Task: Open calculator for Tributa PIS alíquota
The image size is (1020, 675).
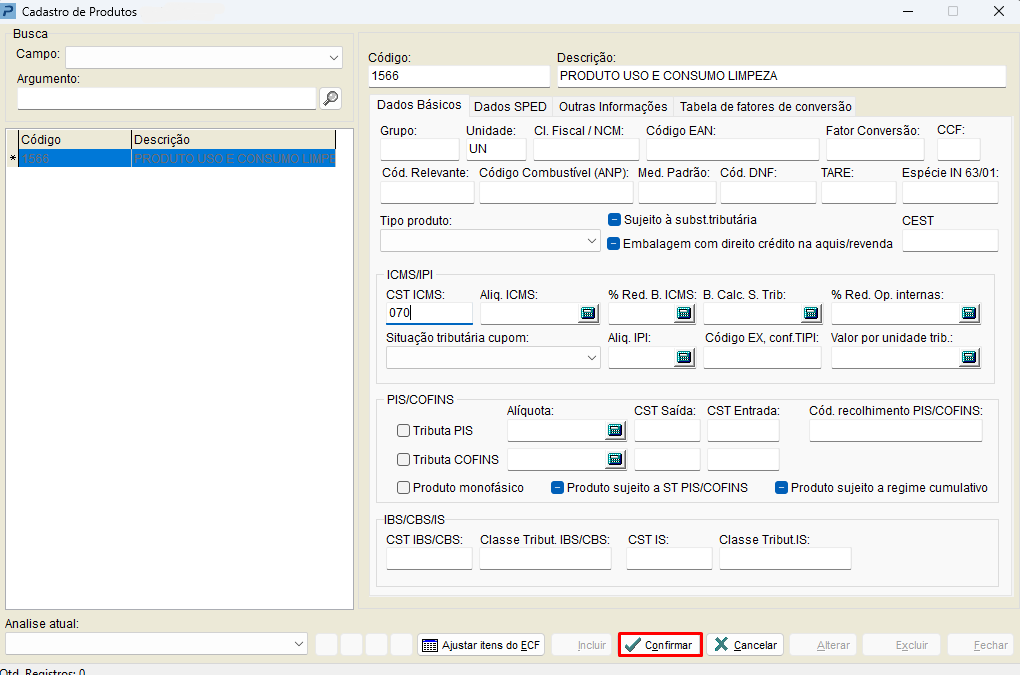Action: [x=615, y=431]
